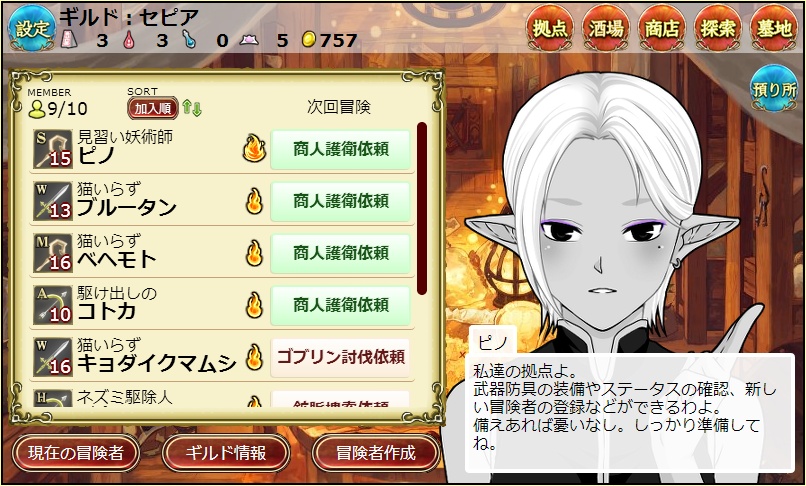Go to the 酒場 tavern

(x=606, y=28)
